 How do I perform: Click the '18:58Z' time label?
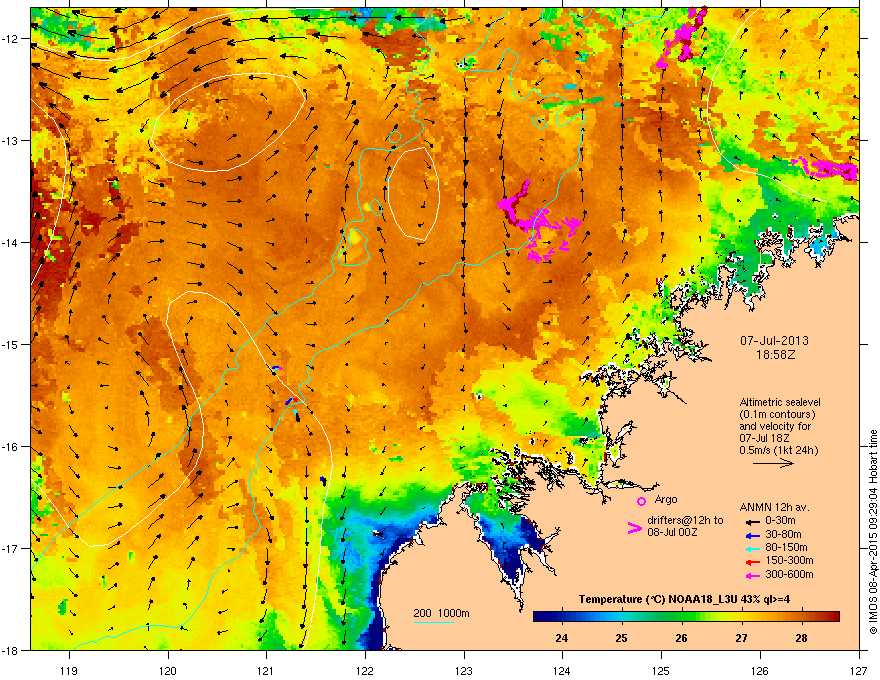coord(775,355)
